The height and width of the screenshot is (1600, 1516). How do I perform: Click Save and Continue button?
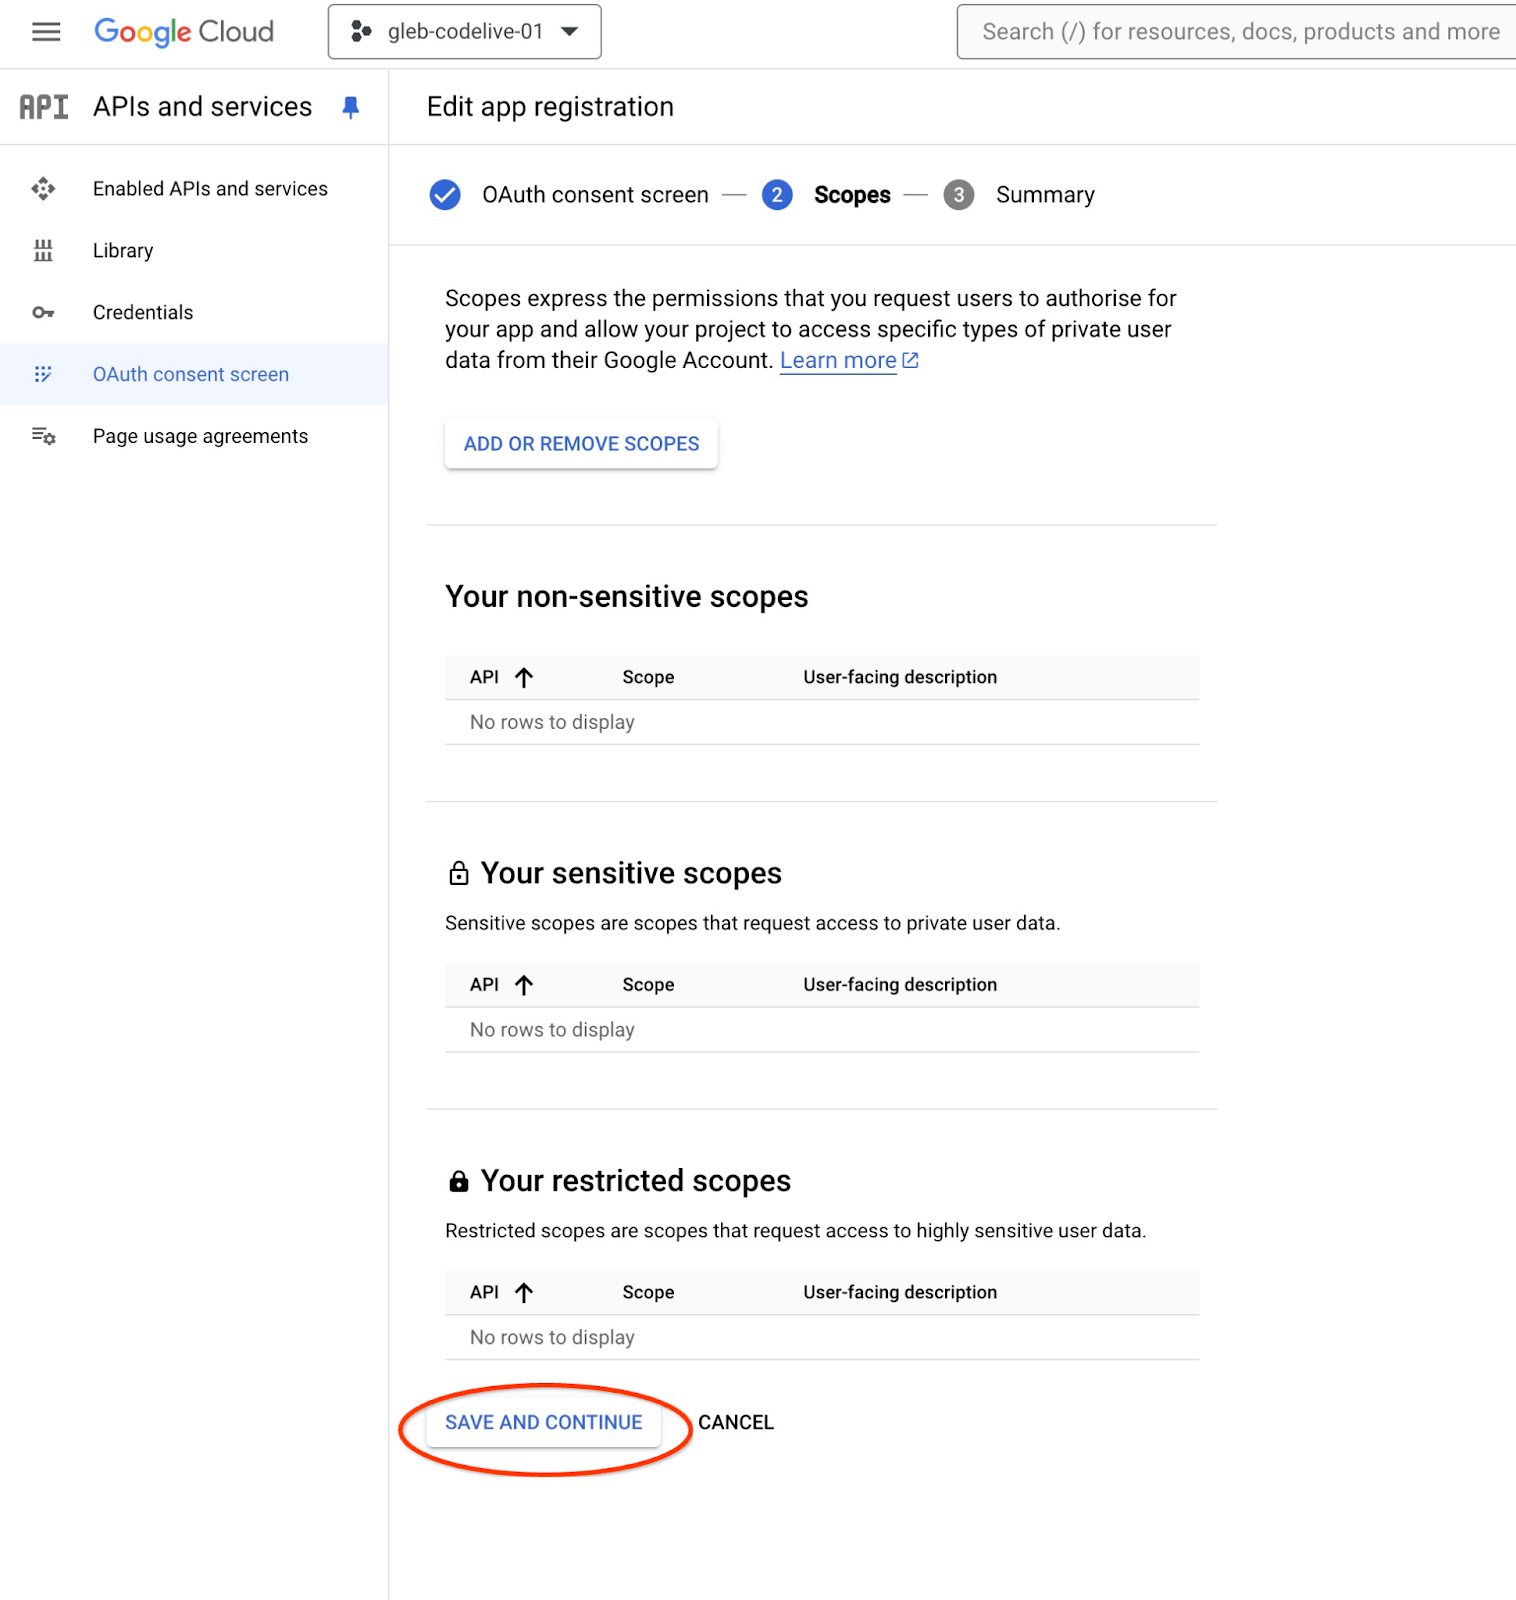[x=543, y=1422]
